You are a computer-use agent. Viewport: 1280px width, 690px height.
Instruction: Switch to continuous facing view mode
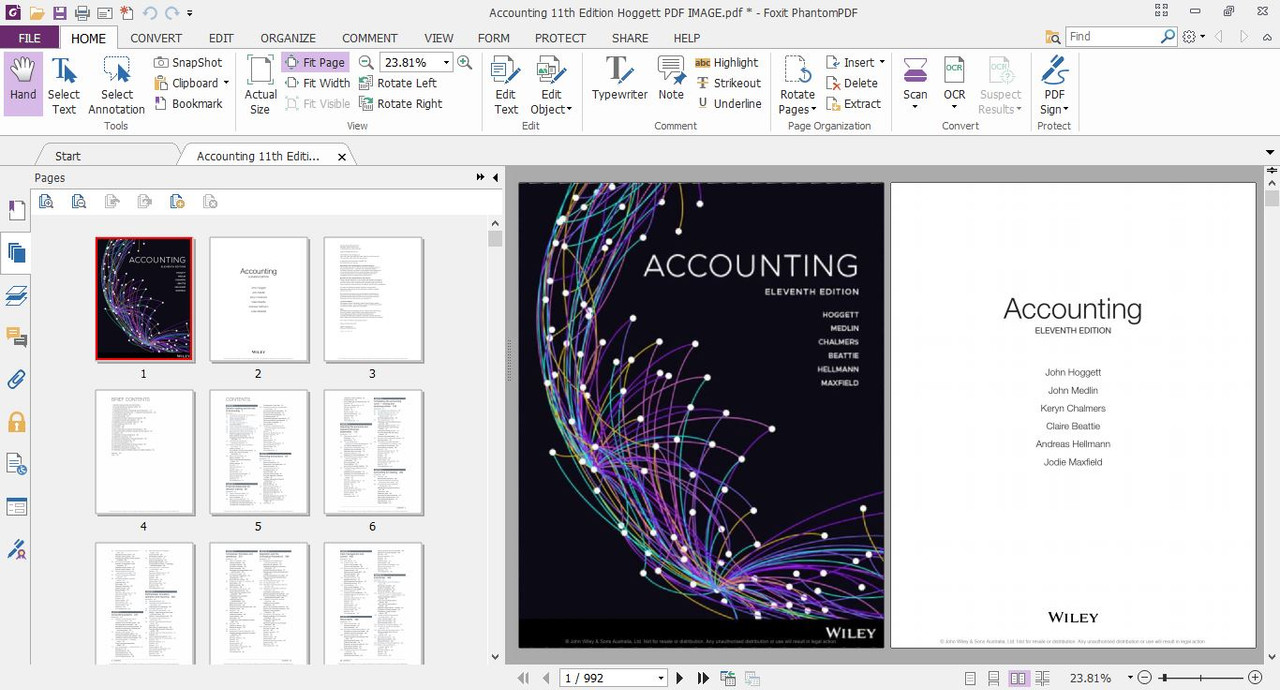[x=1043, y=678]
